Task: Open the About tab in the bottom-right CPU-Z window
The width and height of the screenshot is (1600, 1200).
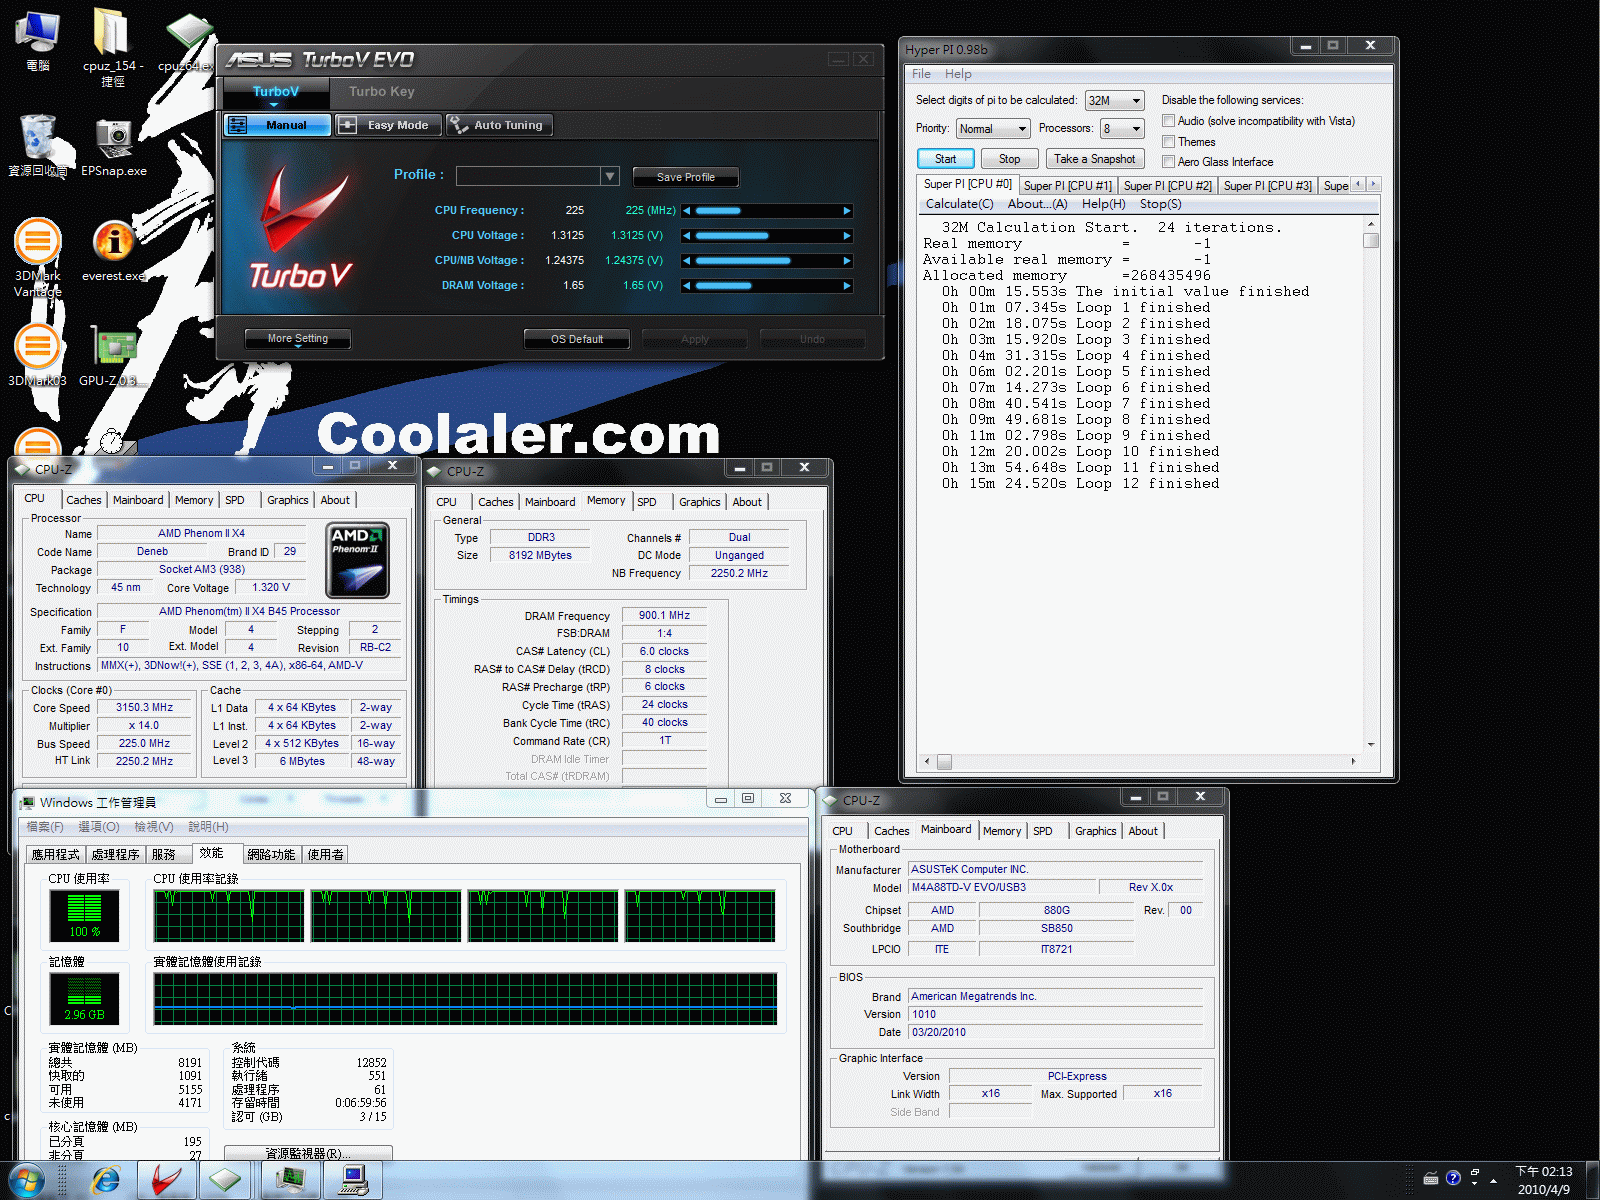Action: [1143, 831]
